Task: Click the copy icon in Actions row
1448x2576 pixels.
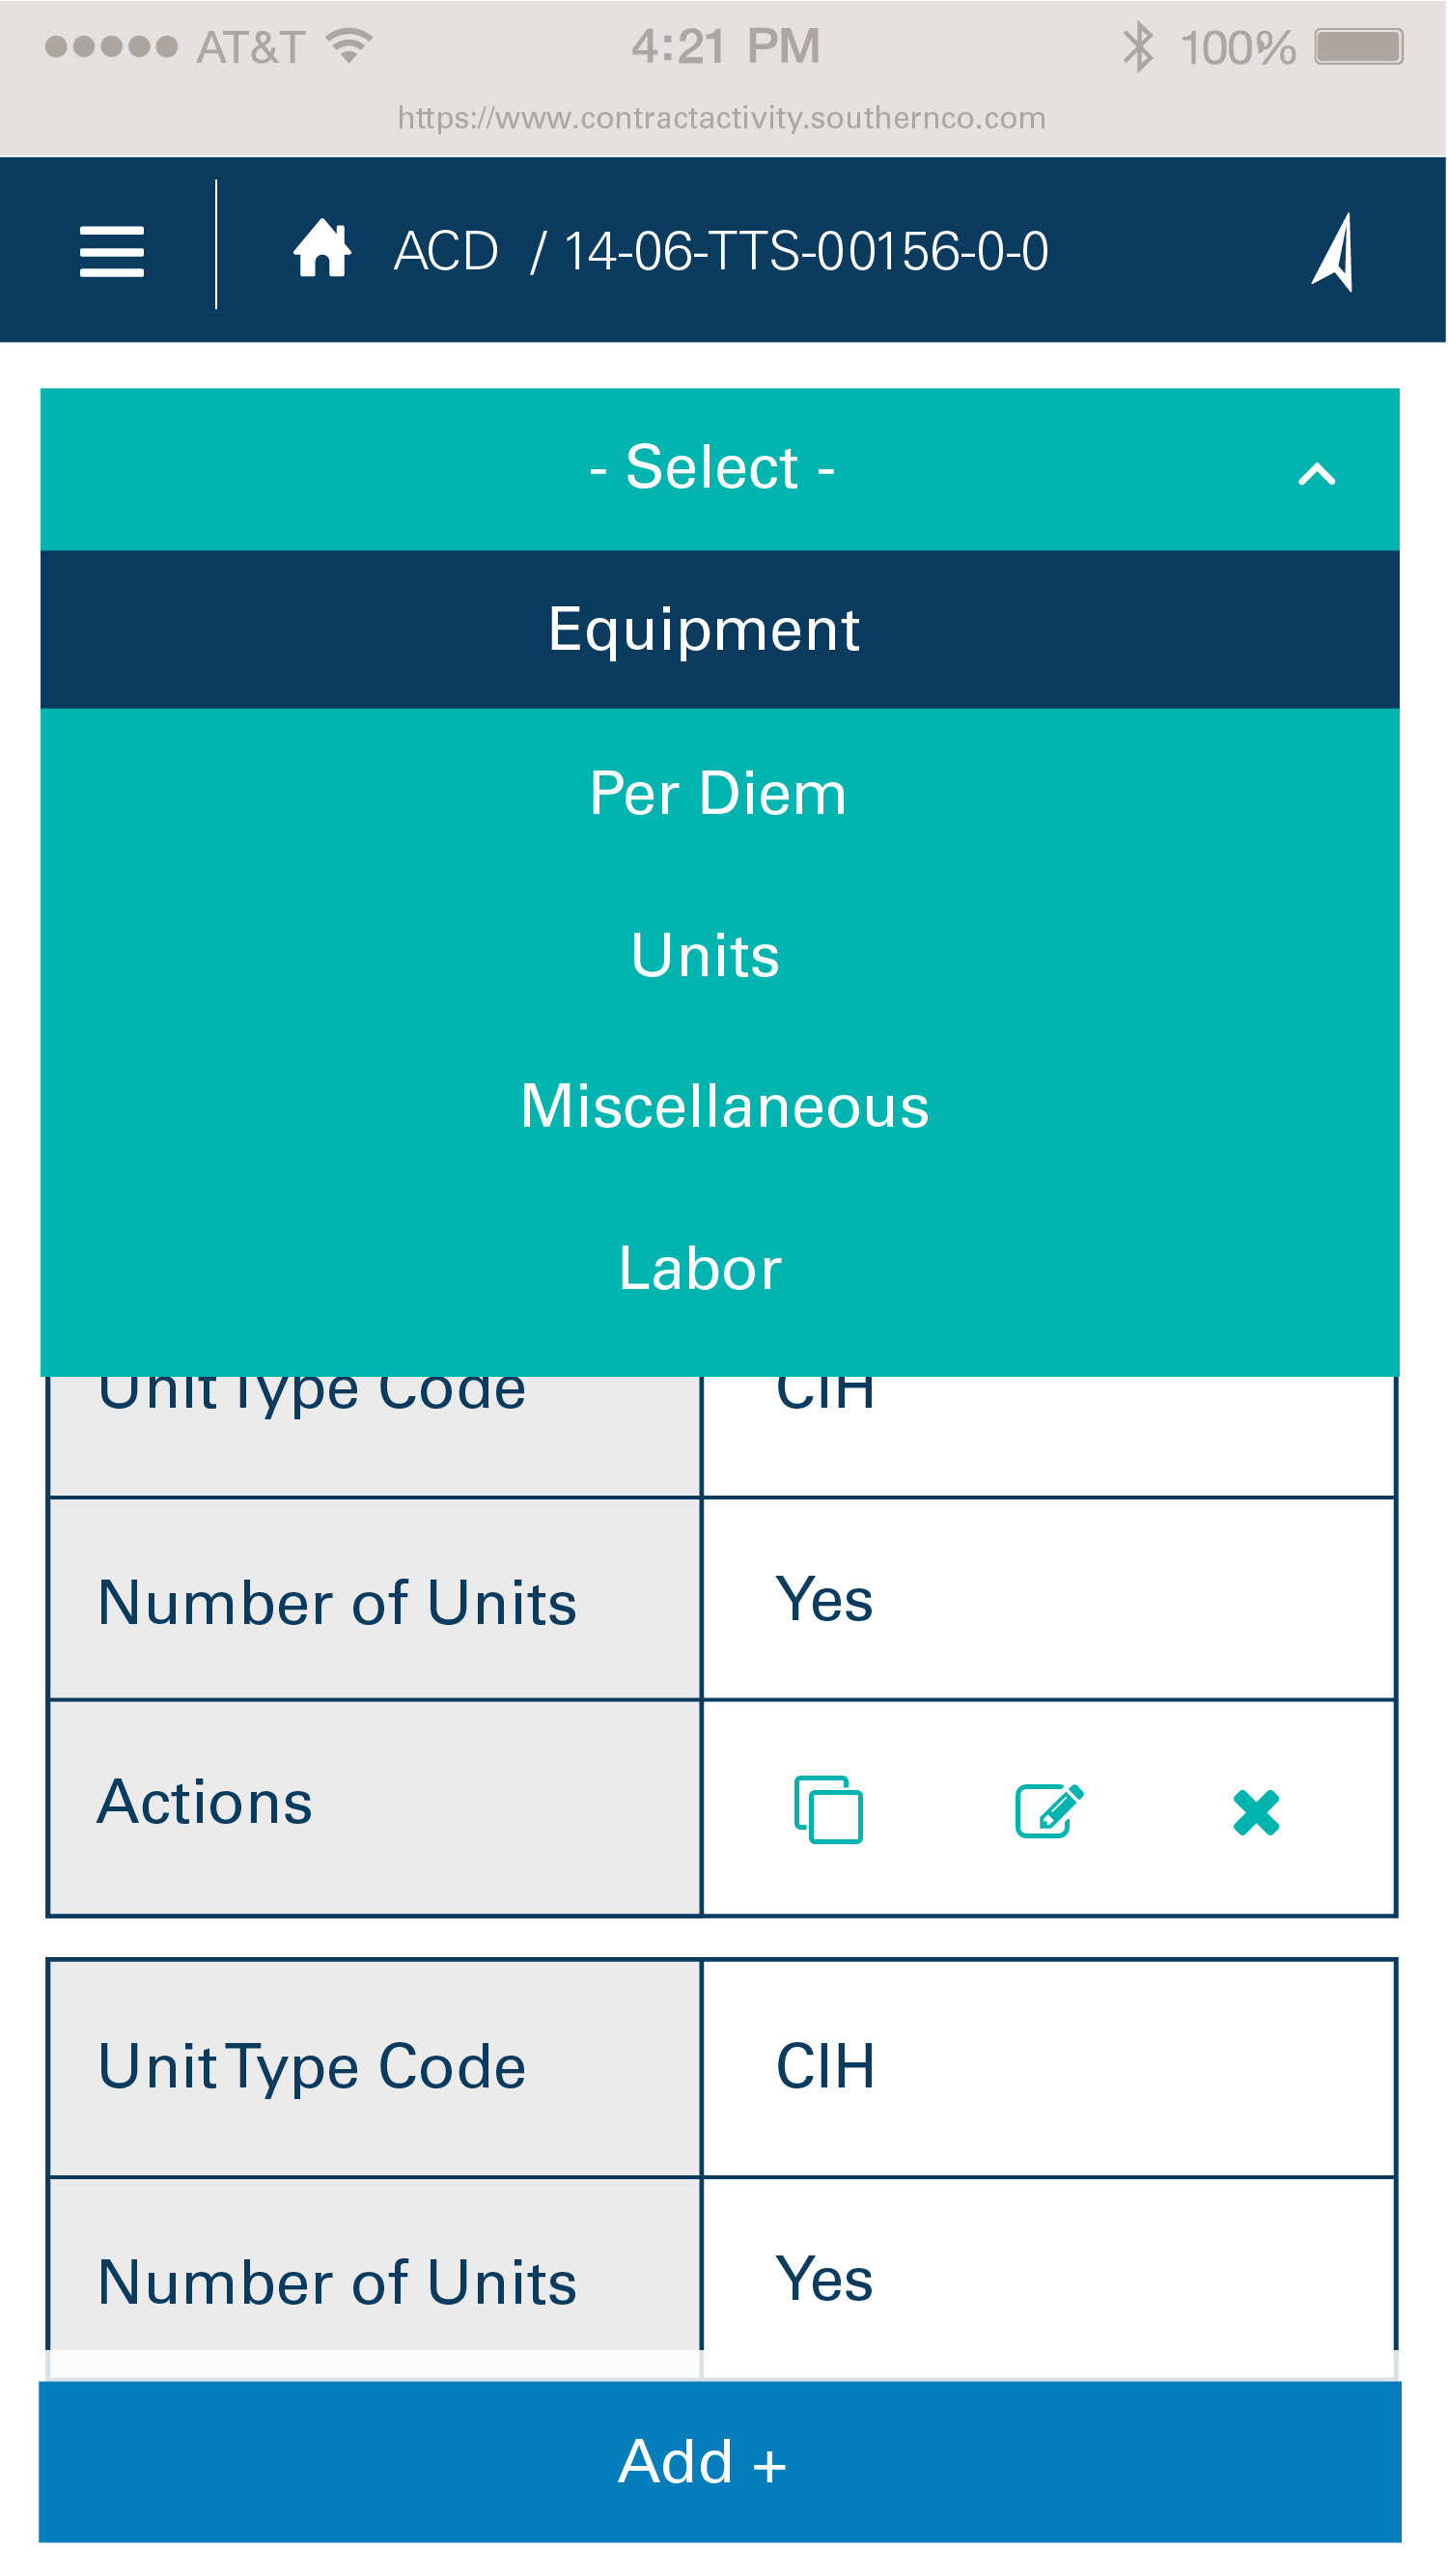Action: (x=829, y=1810)
